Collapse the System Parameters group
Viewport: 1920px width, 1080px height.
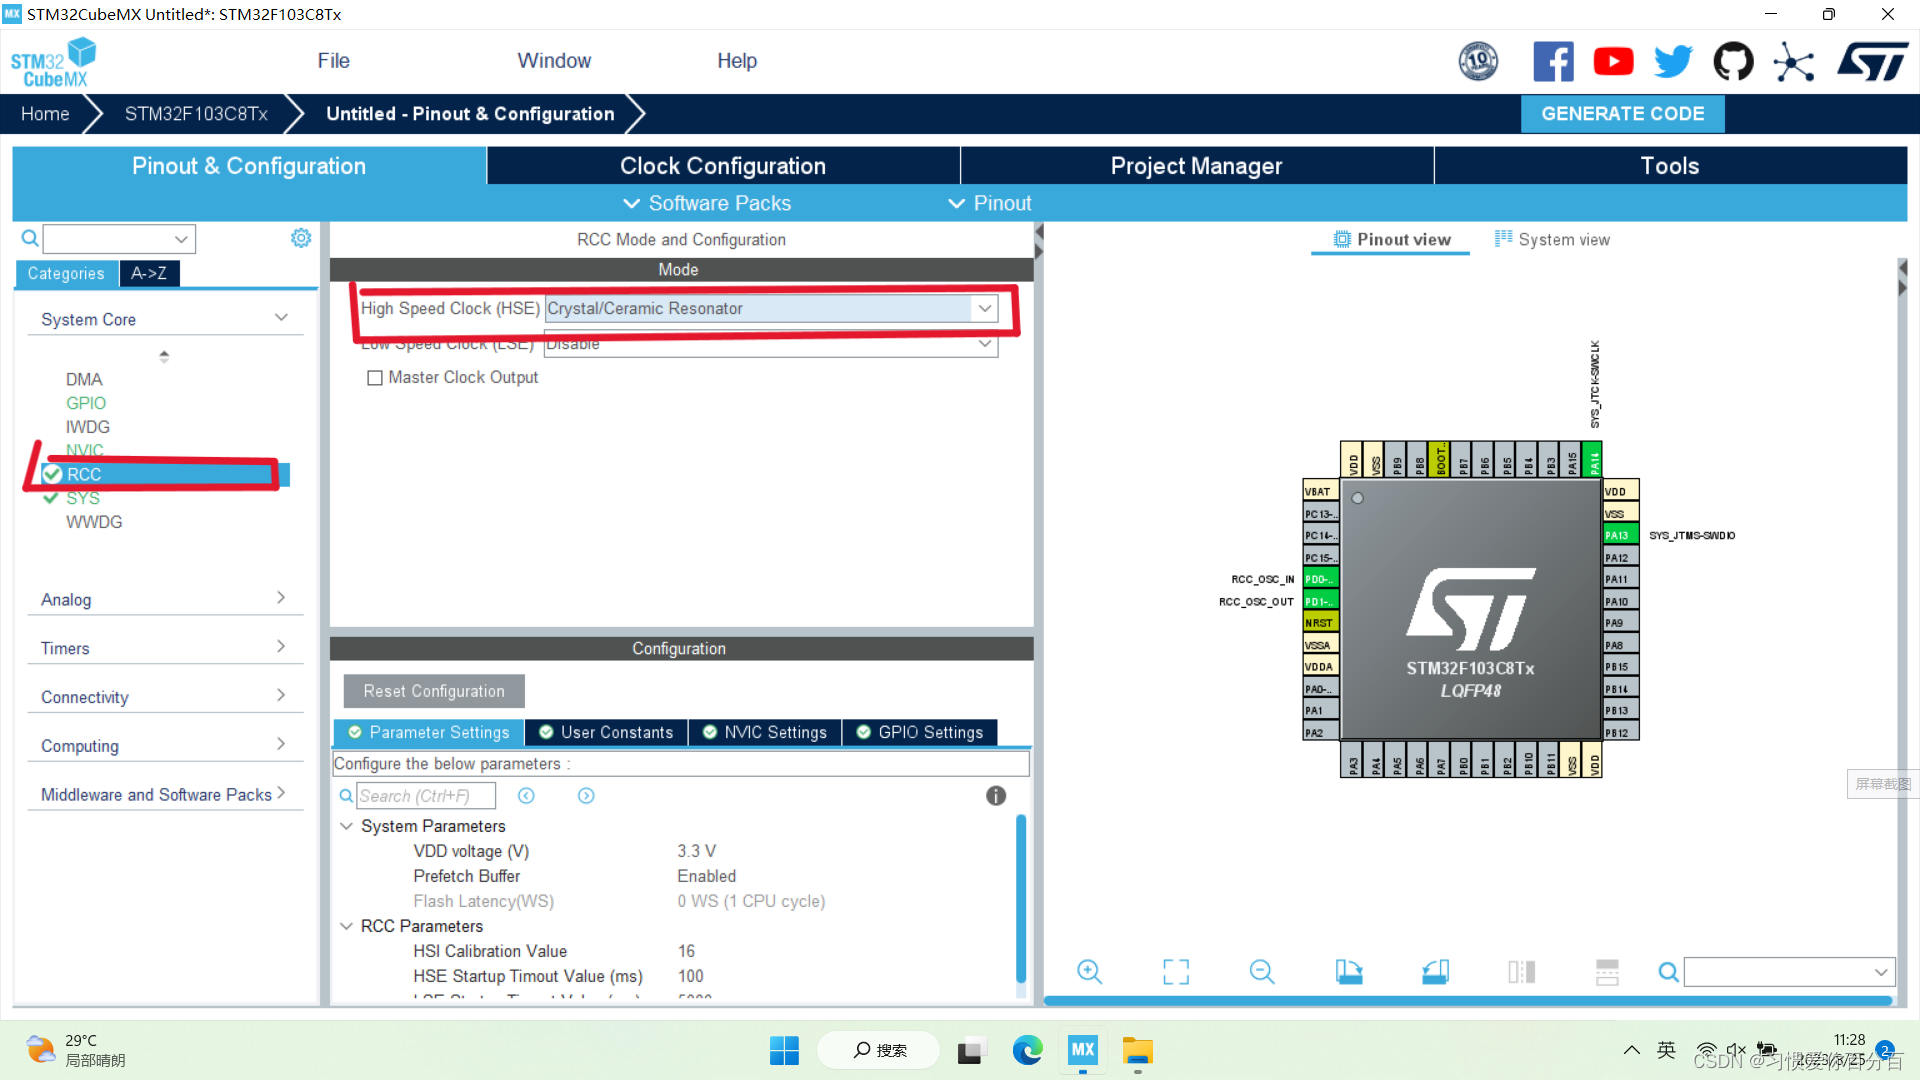[x=347, y=826]
